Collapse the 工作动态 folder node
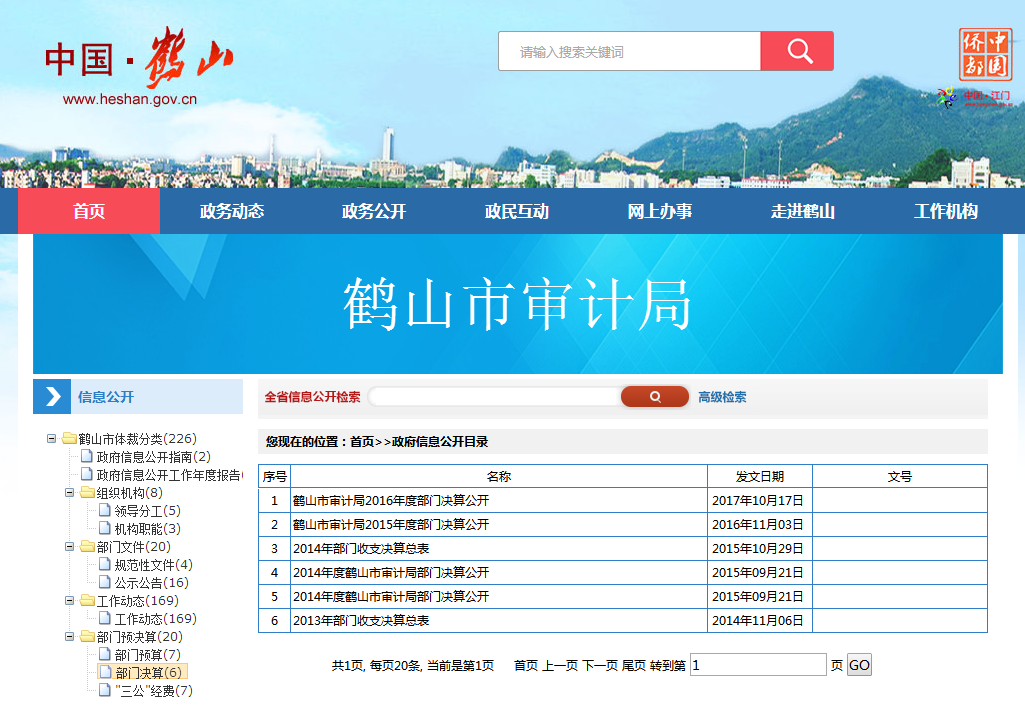The image size is (1025, 709). 70,601
